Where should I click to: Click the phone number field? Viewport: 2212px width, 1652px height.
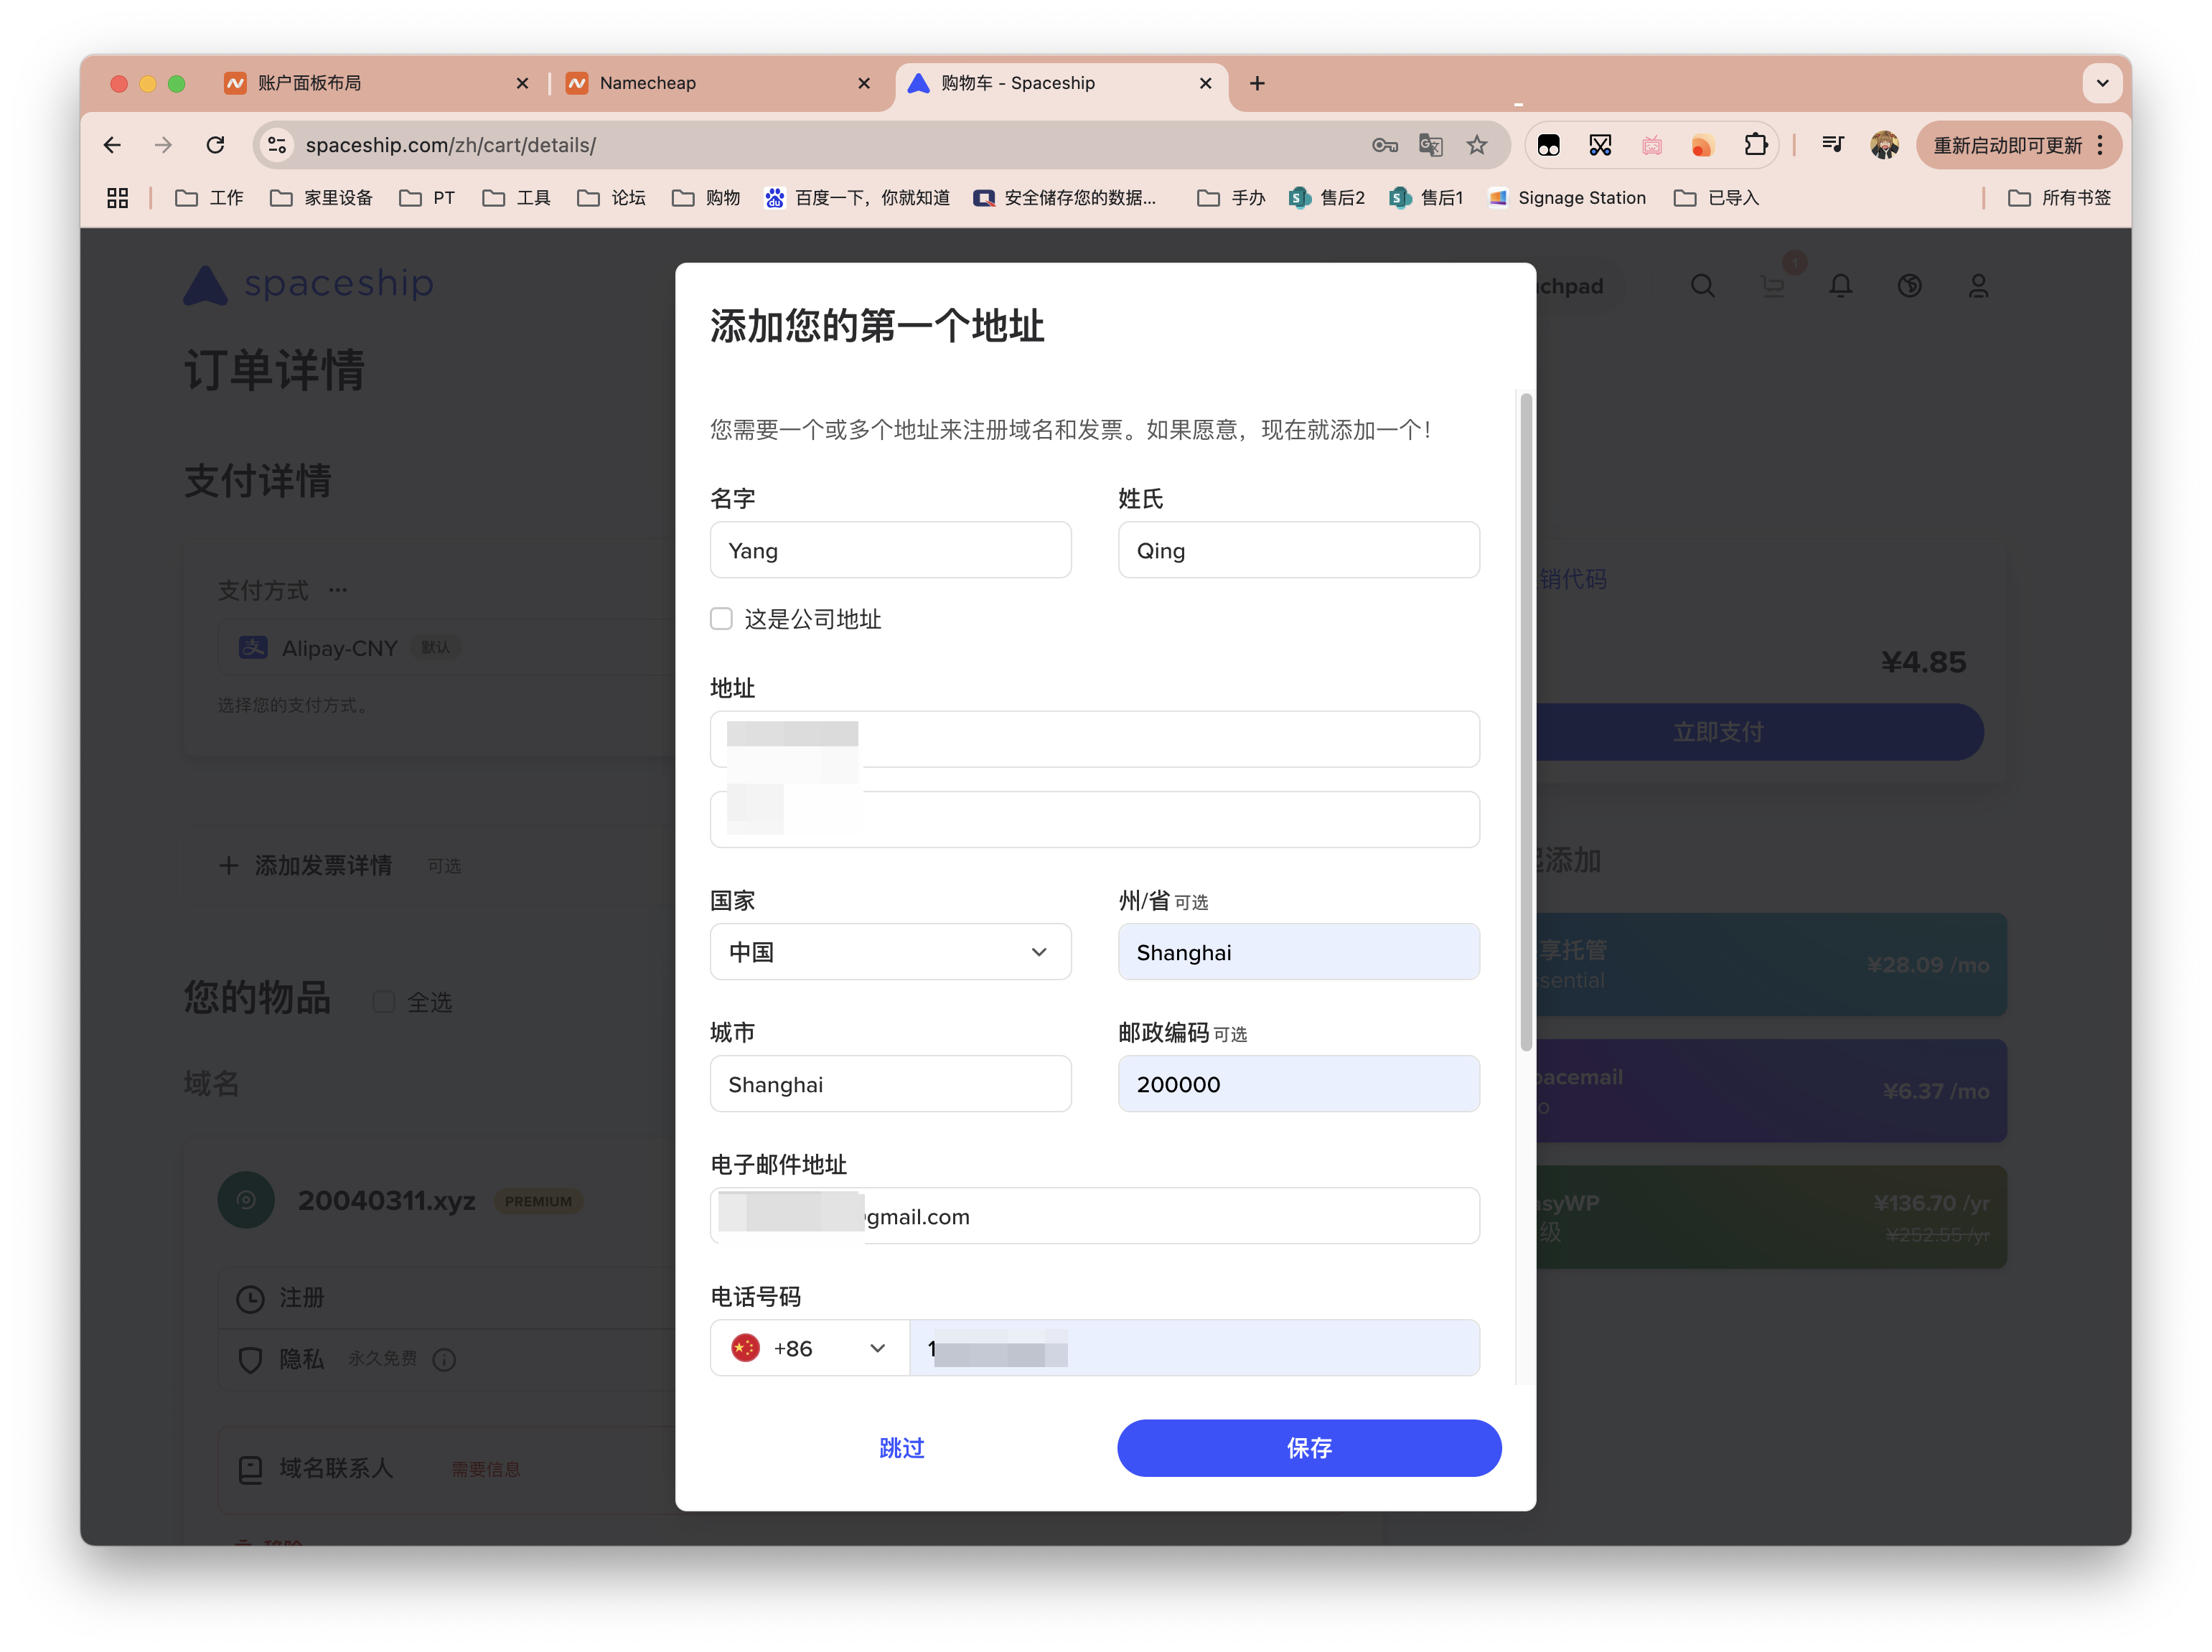coord(1194,1348)
